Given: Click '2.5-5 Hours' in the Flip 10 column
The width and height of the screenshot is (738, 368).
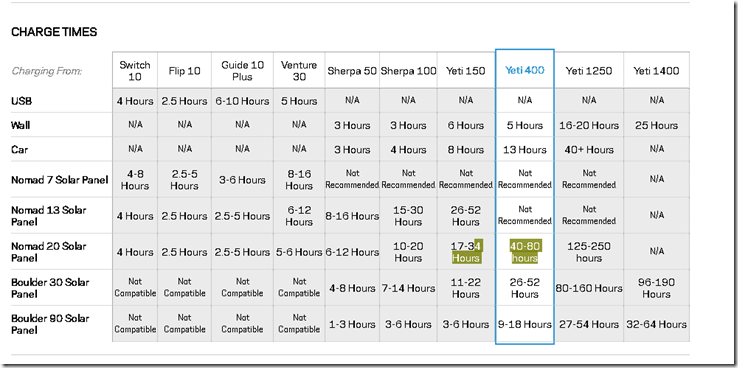Looking at the screenshot, I should (184, 180).
